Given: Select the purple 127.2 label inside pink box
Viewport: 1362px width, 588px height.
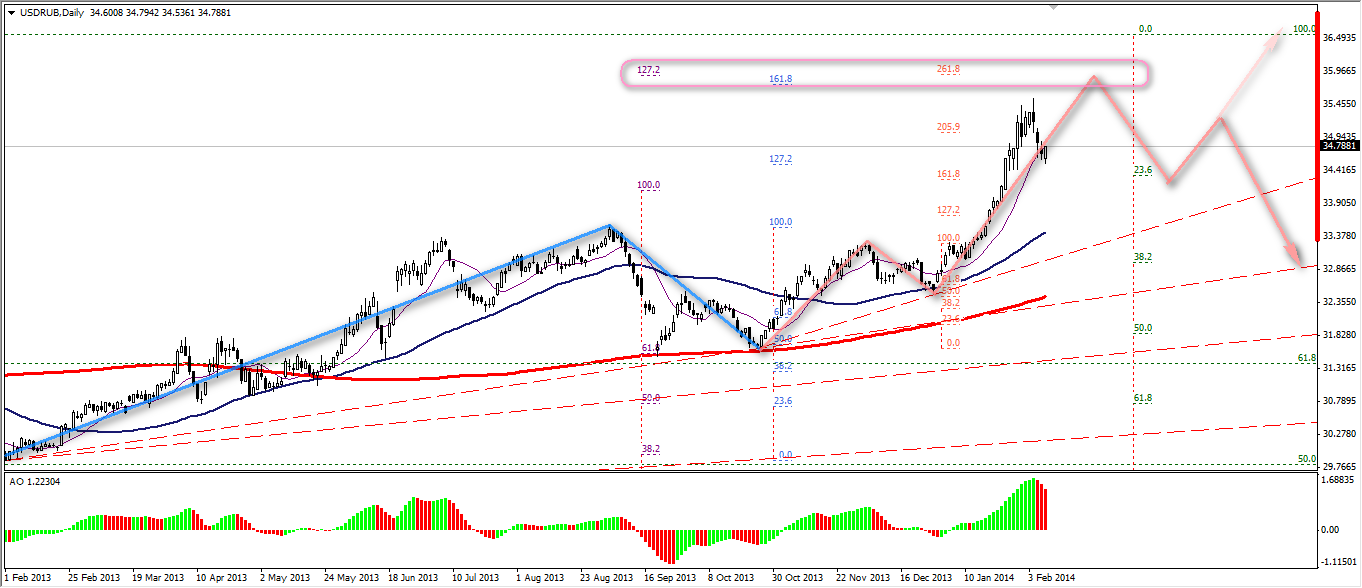Looking at the screenshot, I should pos(648,71).
